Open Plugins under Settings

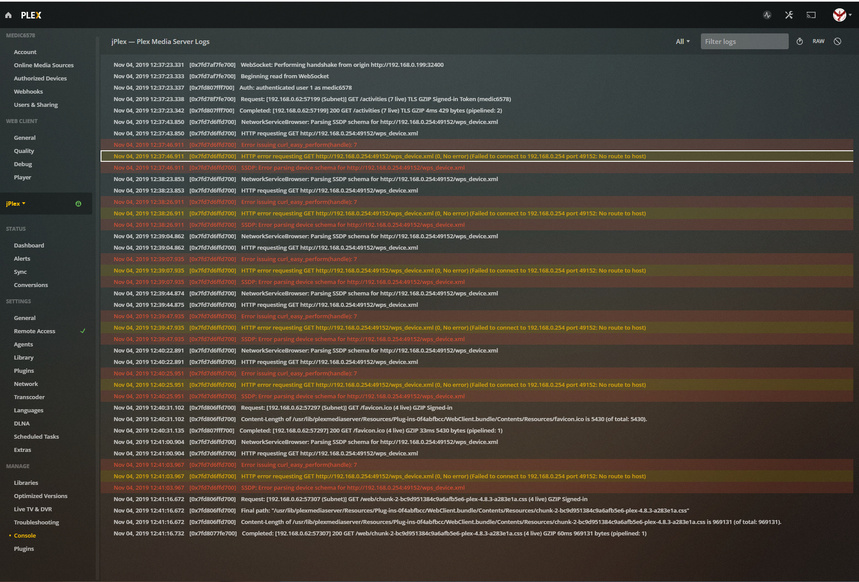(24, 370)
